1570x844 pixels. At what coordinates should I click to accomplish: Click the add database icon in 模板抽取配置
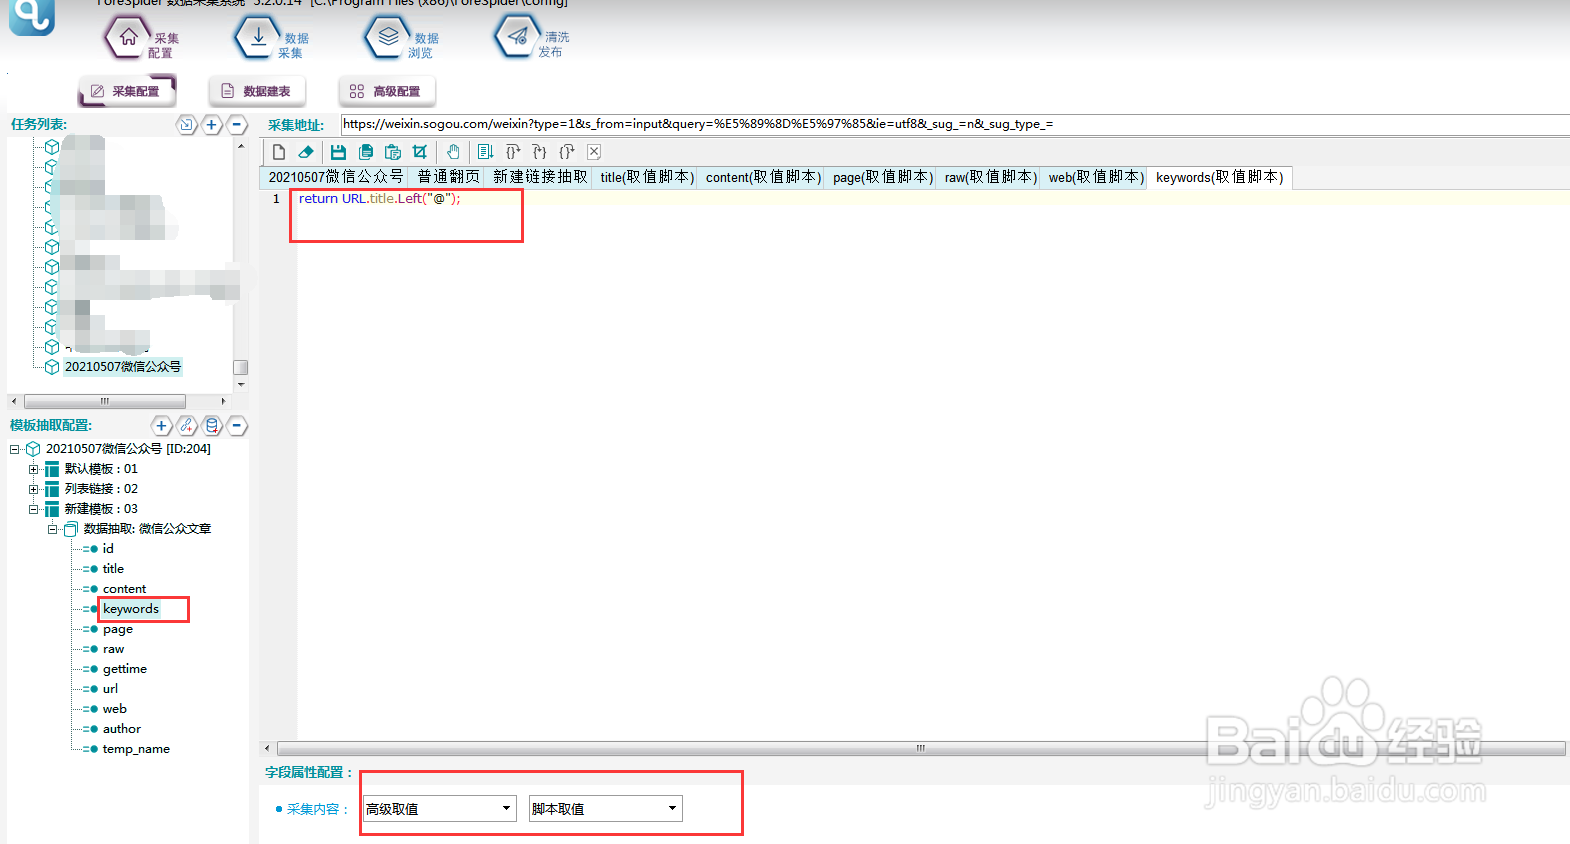pyautogui.click(x=212, y=426)
